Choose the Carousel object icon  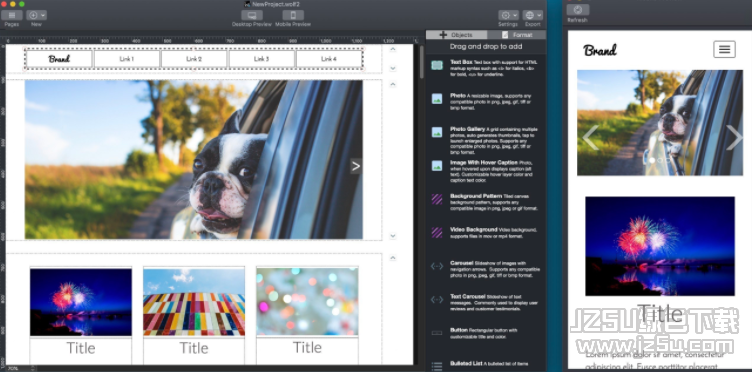(437, 266)
